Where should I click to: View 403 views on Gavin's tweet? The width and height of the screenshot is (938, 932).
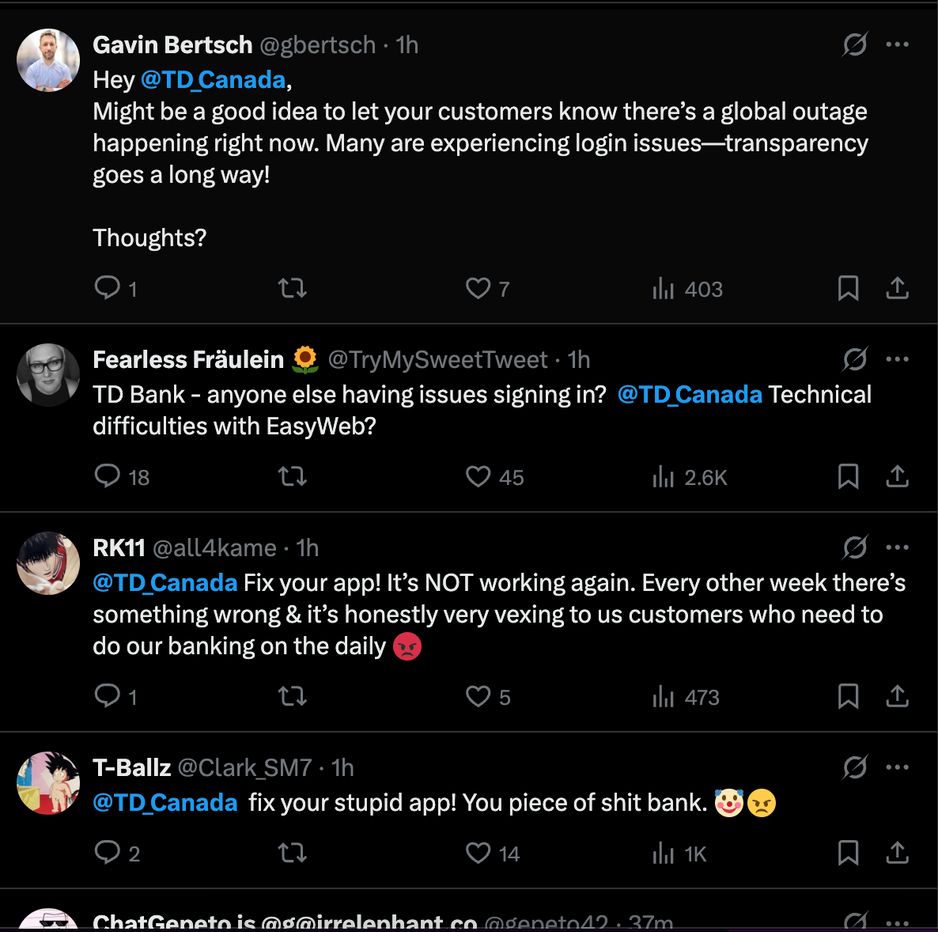click(x=687, y=289)
